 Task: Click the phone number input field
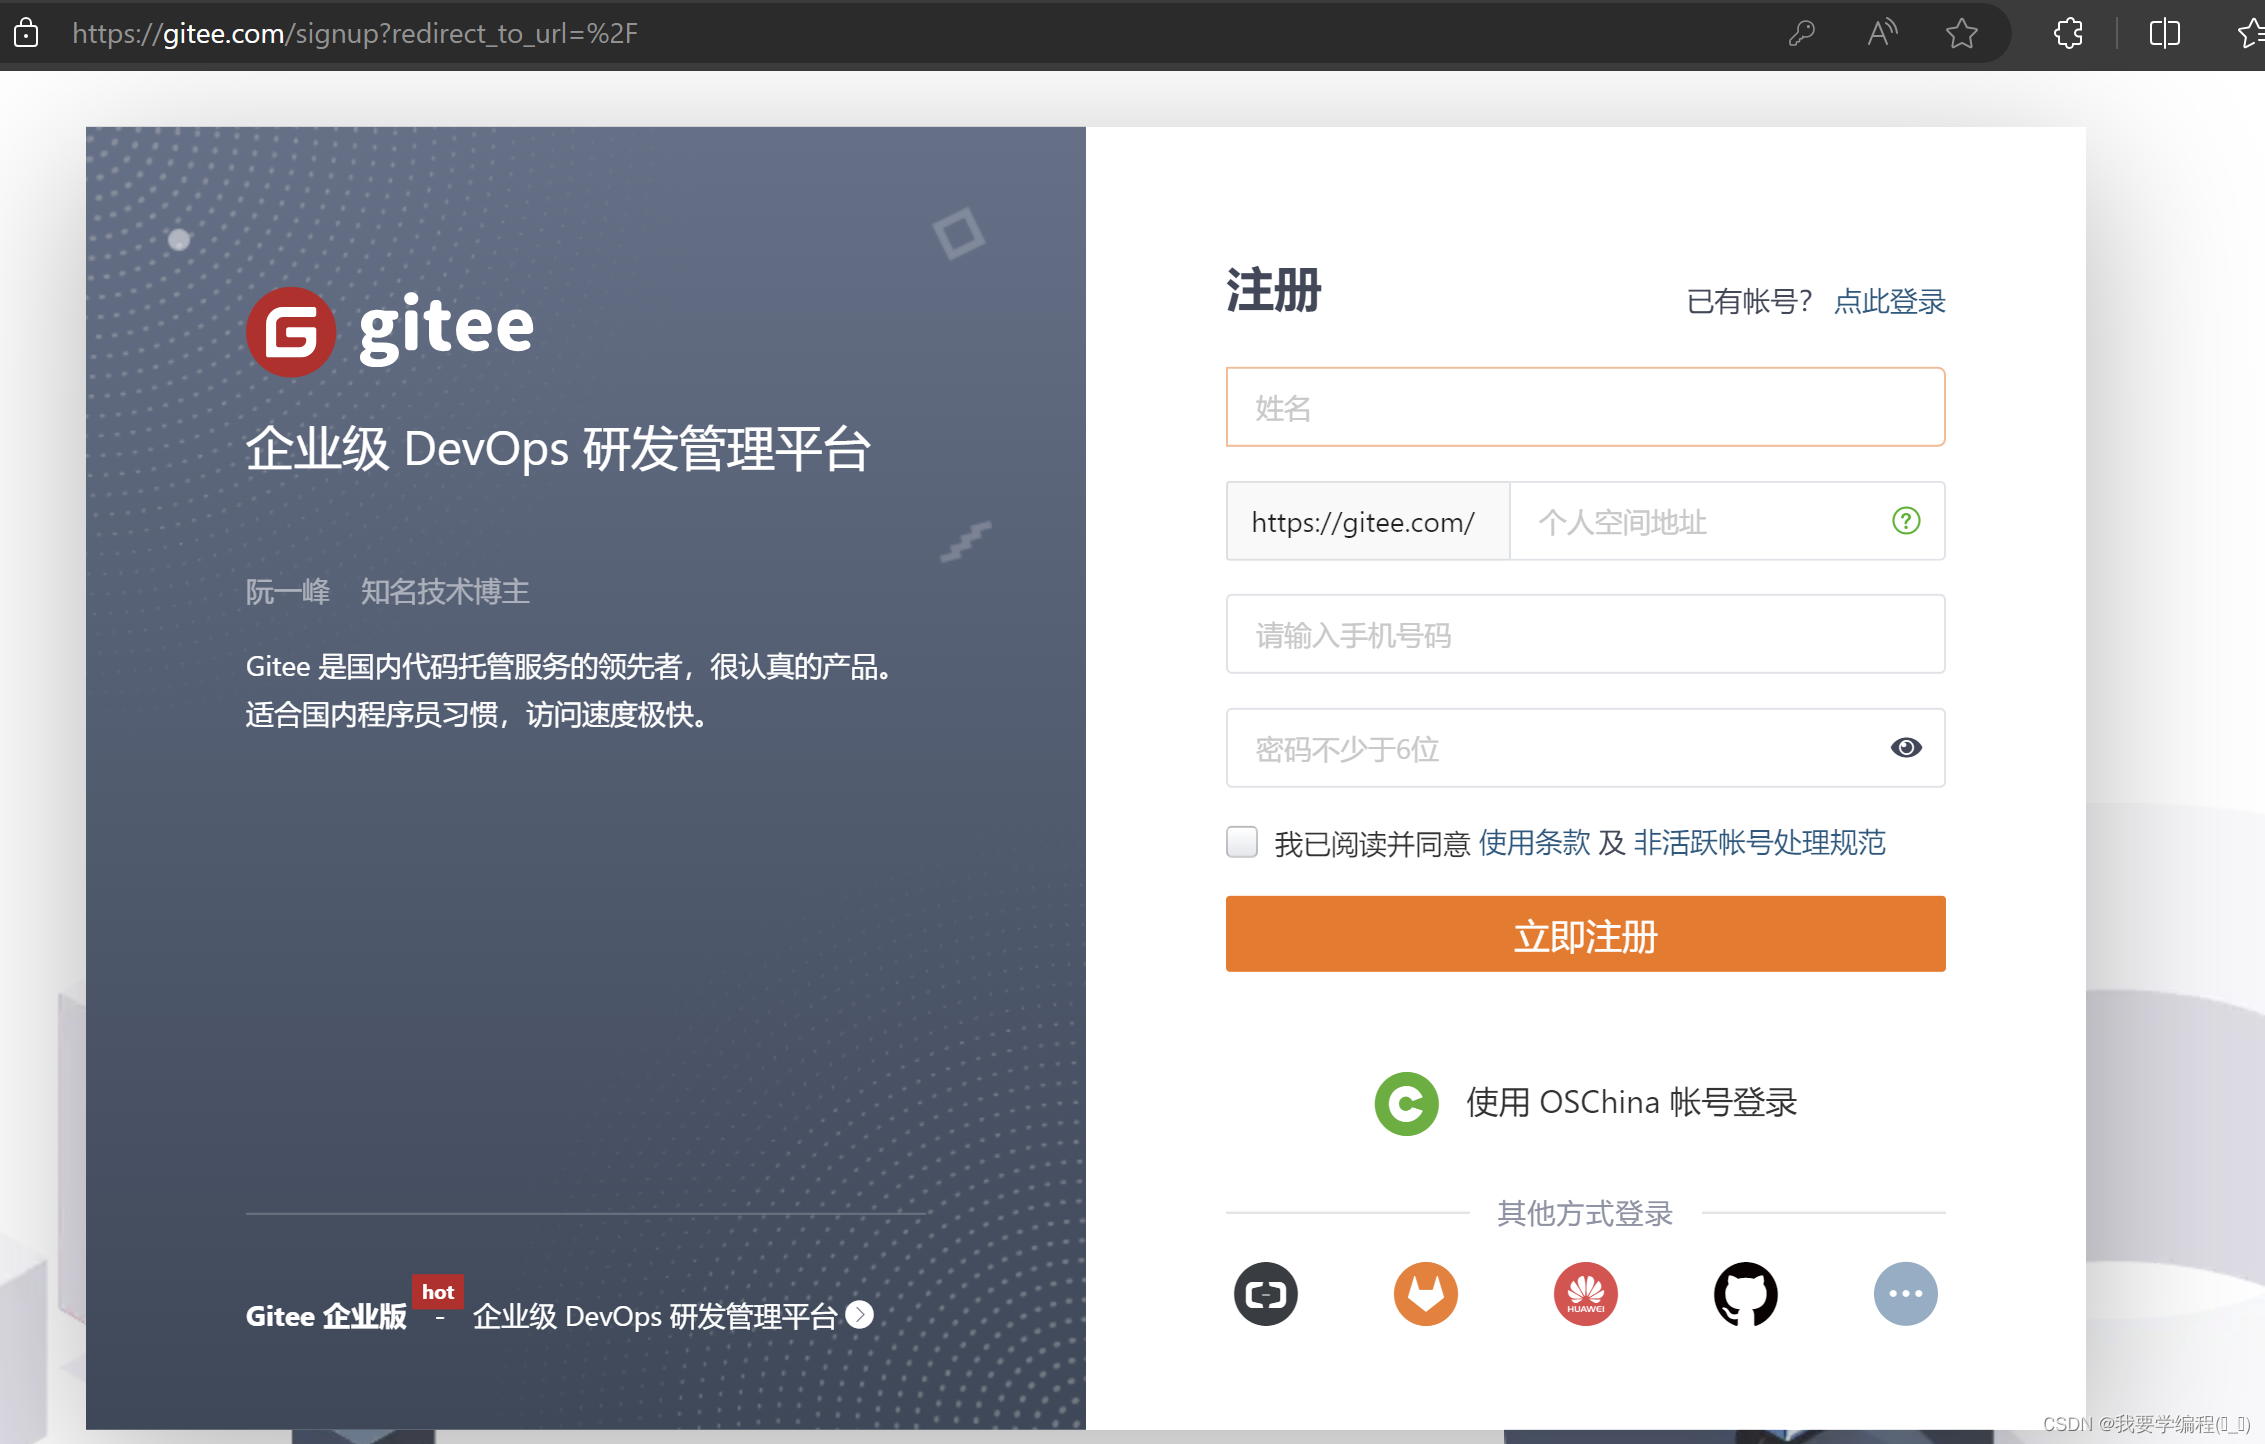pos(1585,635)
